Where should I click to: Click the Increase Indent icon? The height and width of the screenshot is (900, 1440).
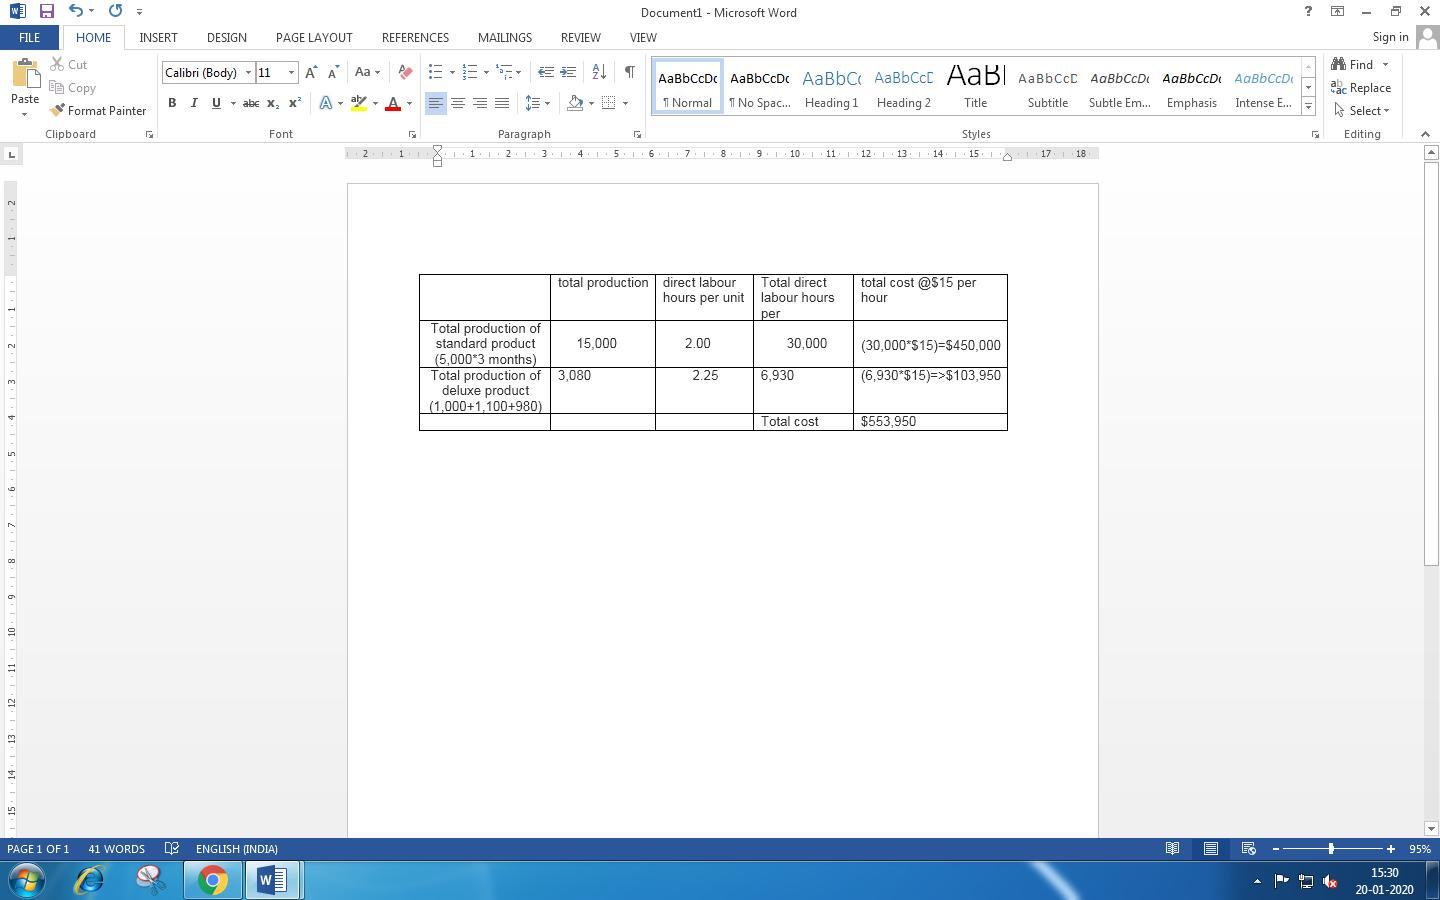[x=568, y=72]
